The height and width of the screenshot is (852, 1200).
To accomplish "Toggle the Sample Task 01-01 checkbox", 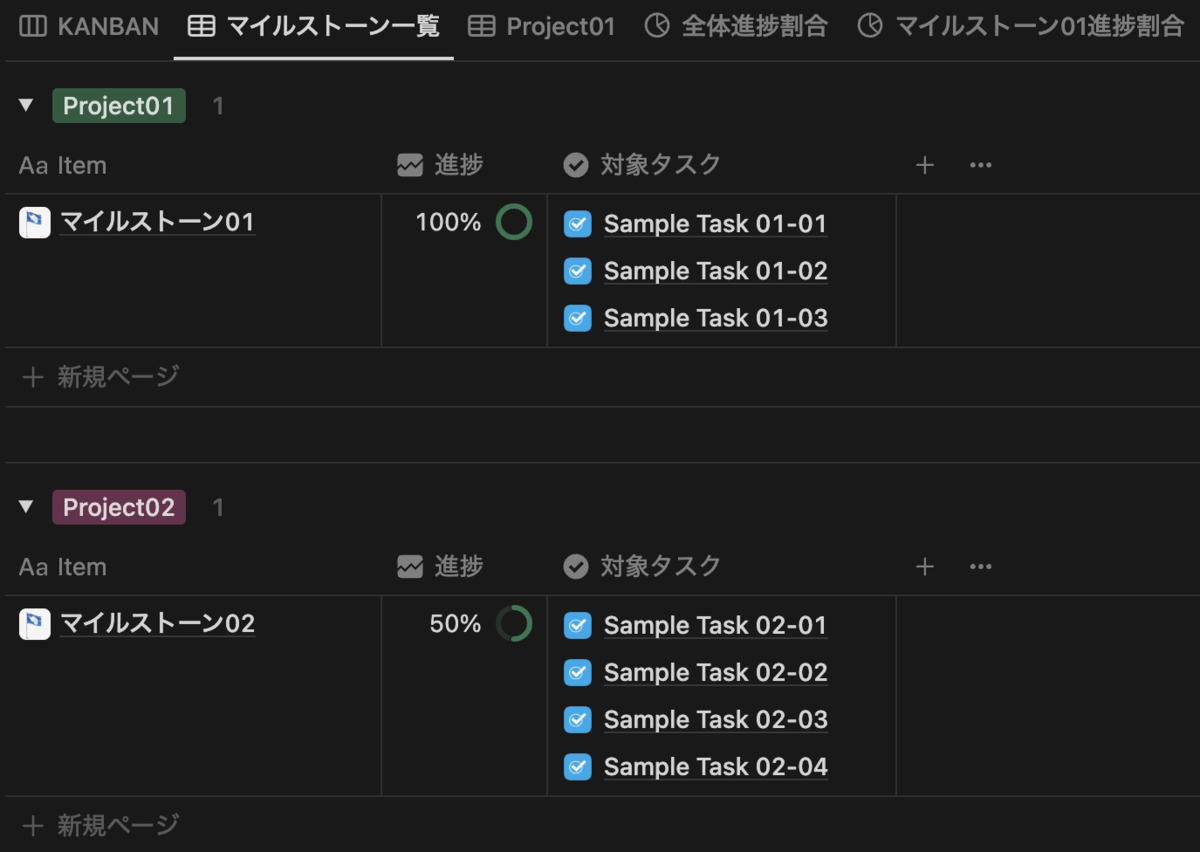I will point(578,224).
